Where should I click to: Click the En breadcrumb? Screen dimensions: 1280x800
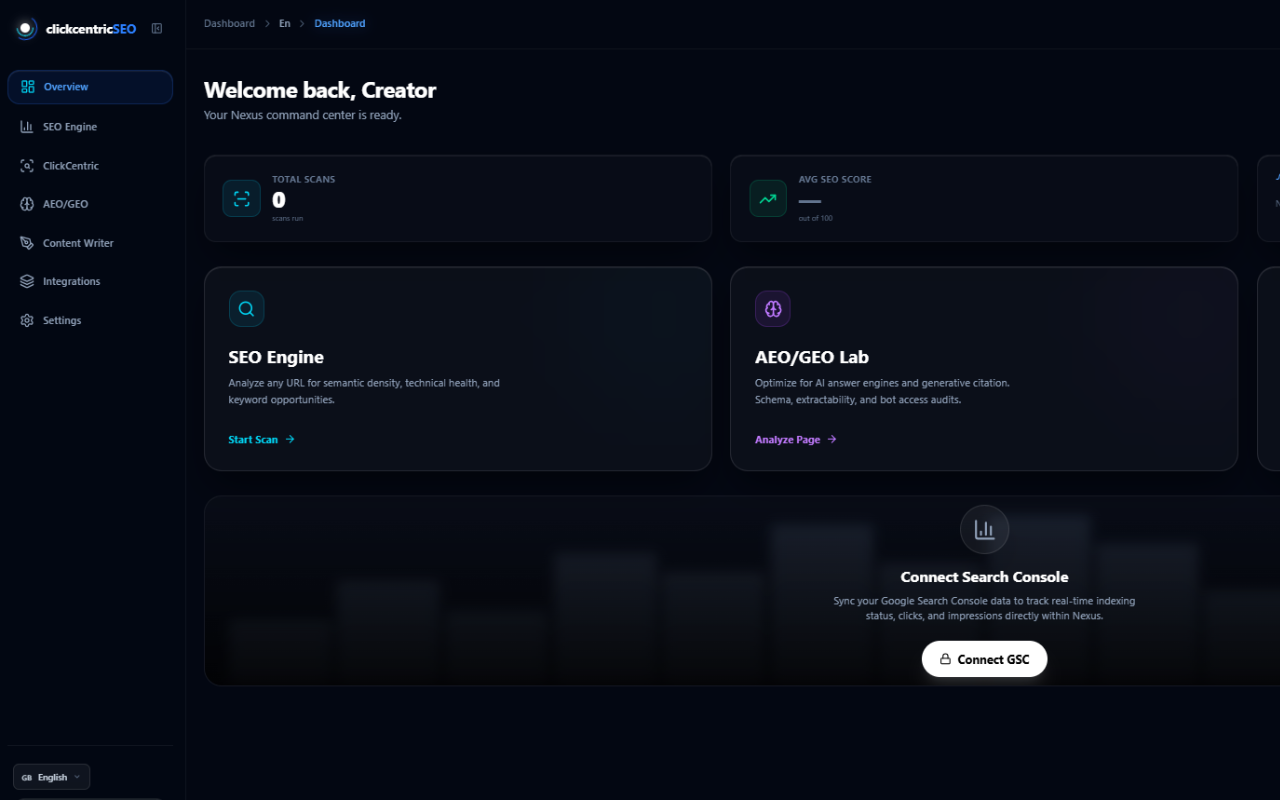pos(285,23)
